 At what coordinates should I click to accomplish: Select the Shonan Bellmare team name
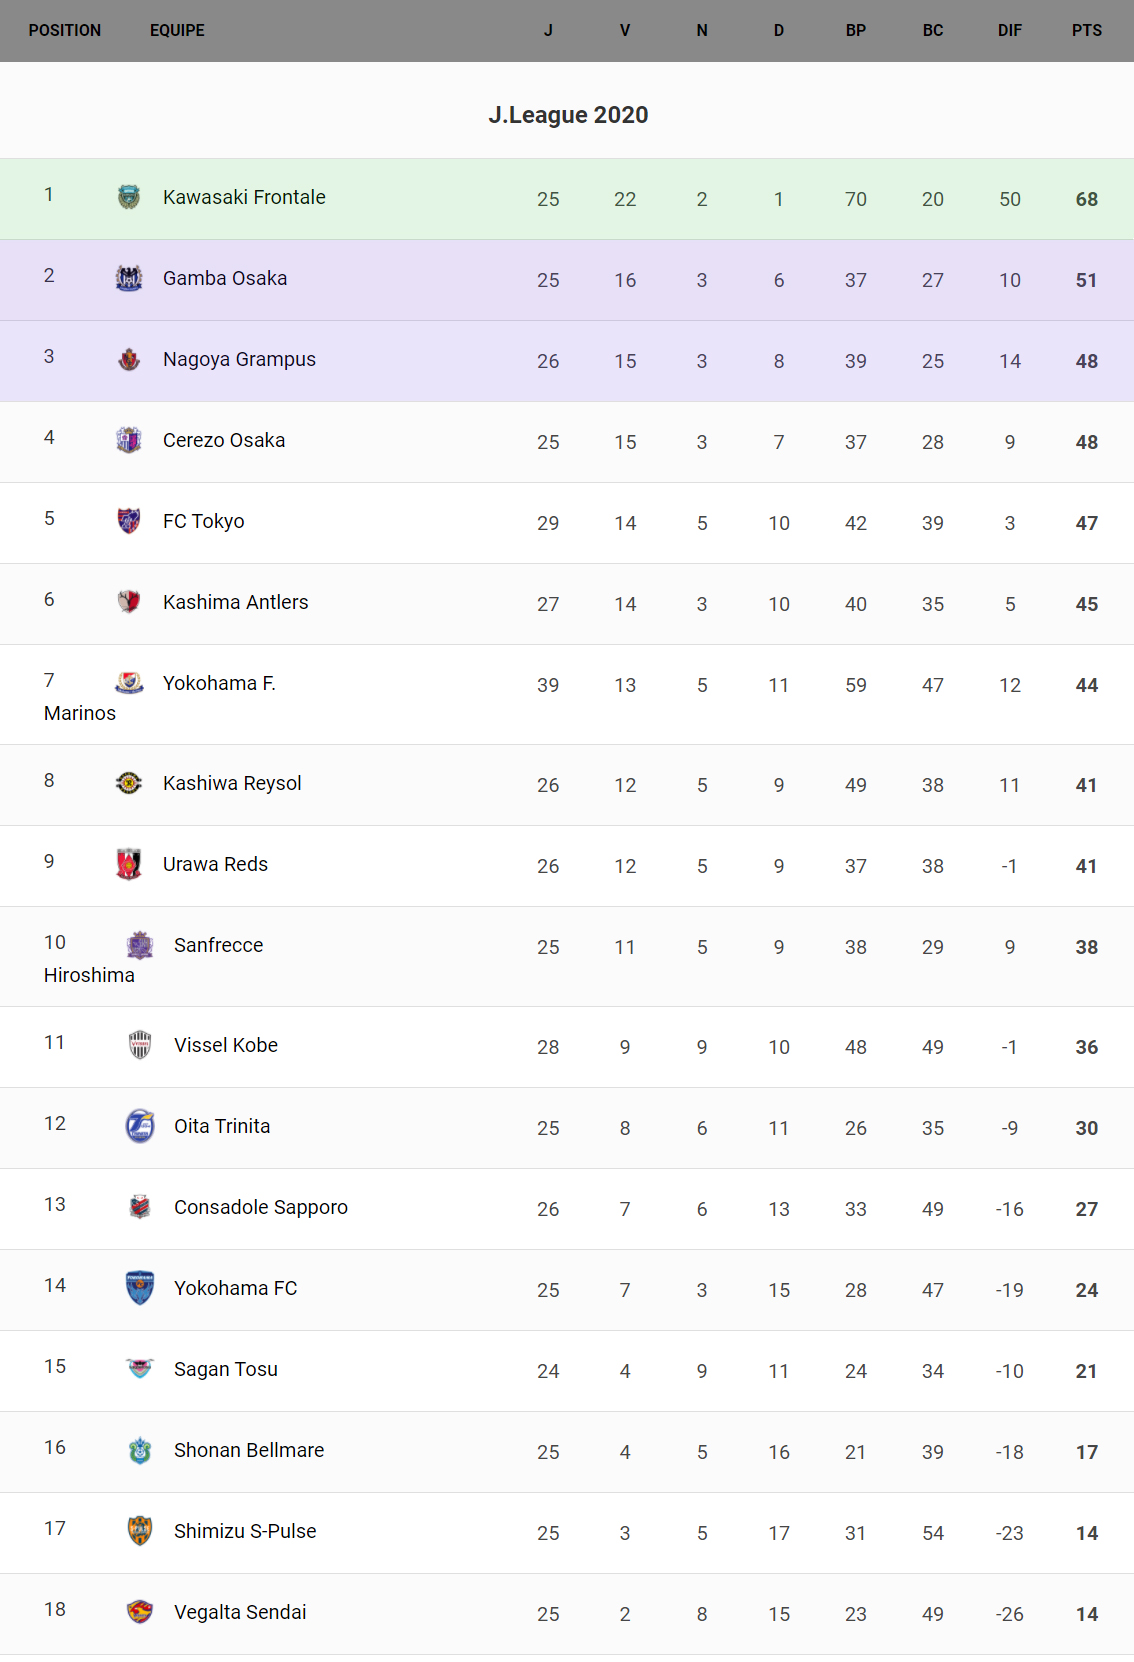point(249,1450)
